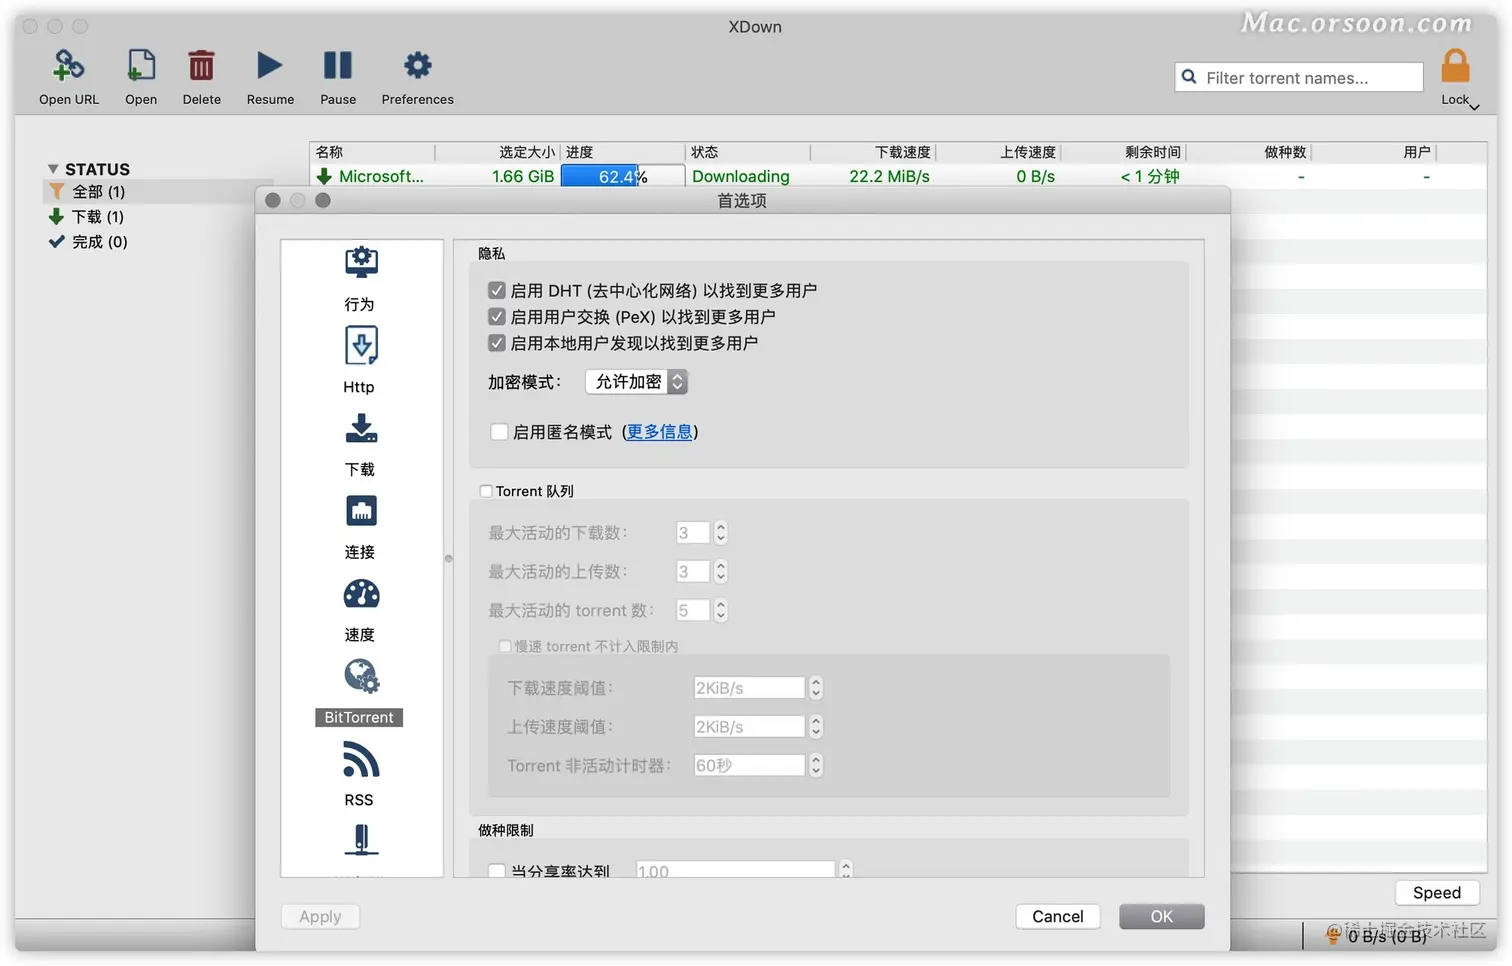Screen dimensions: 1512x966
Task: Select the 下载 preferences pane icon
Action: pos(361,428)
